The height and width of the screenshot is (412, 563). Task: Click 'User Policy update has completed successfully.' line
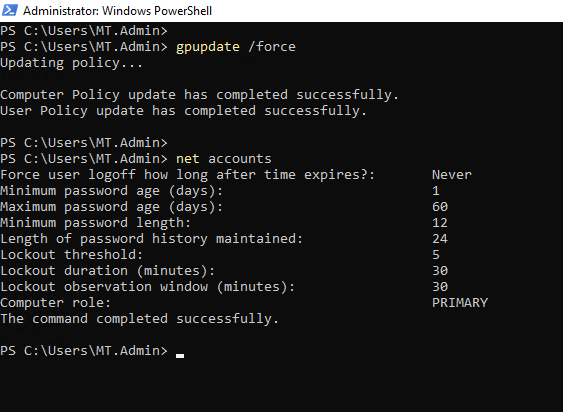(x=183, y=111)
